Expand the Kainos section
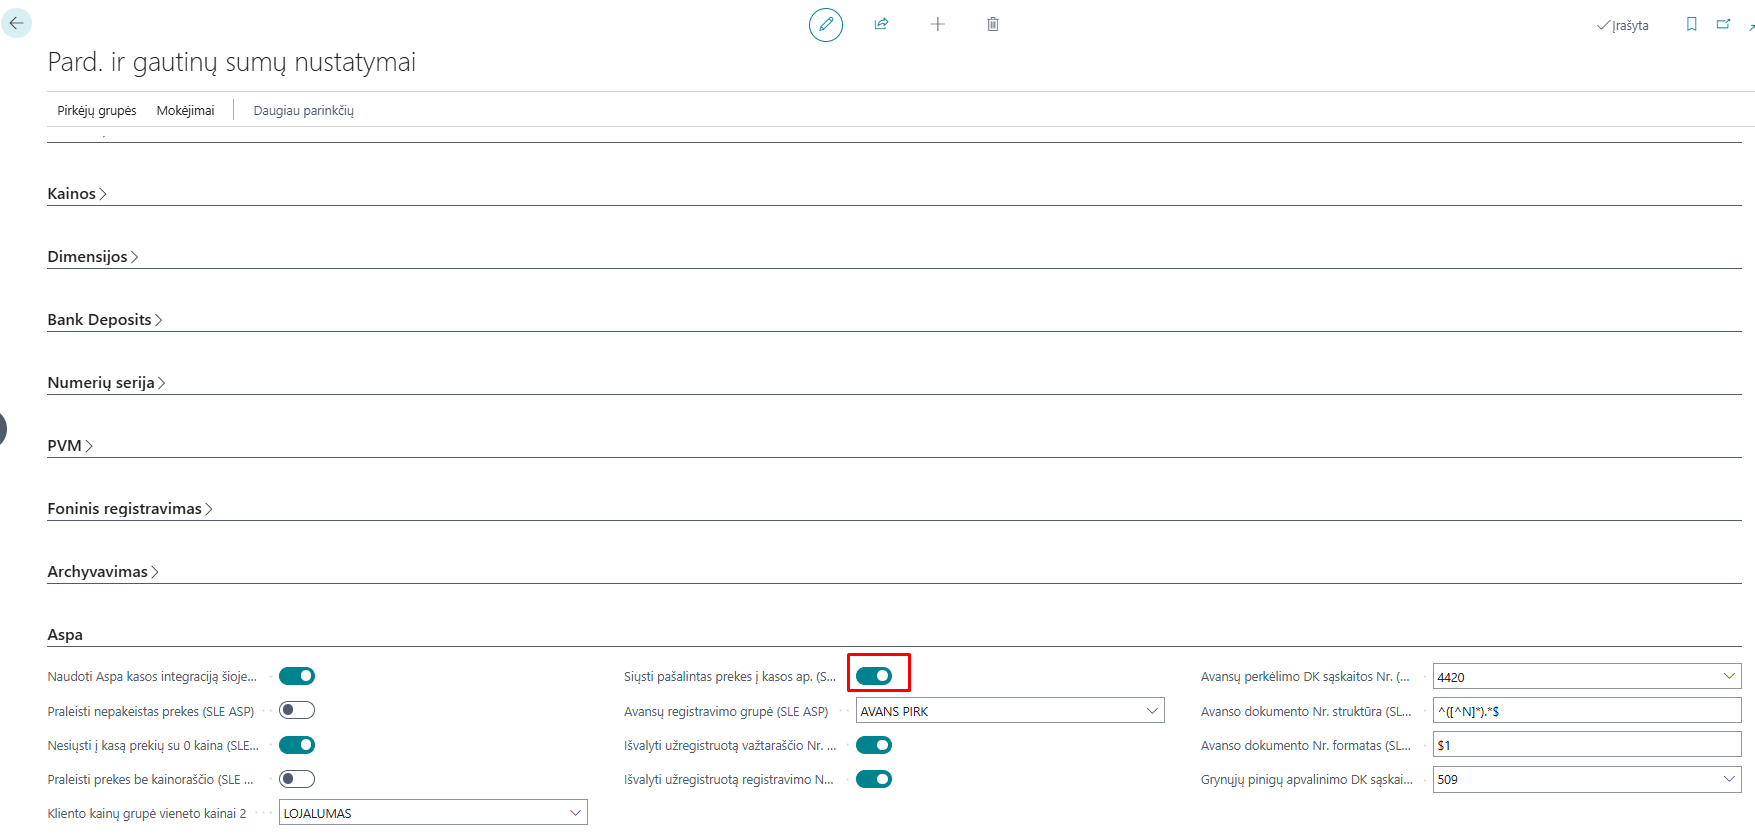Screen dimensions: 1755x836 77,194
